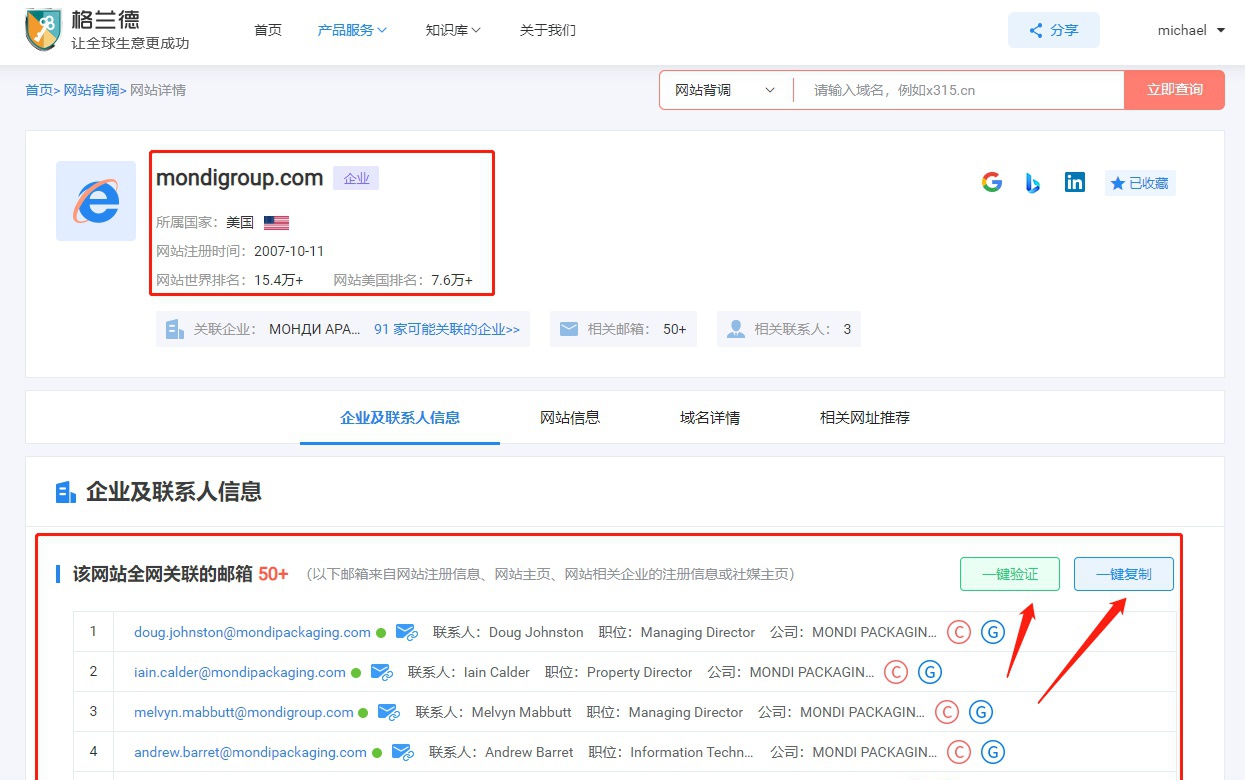
Task: Click the blue G icon in Doug Johnston row
Action: click(x=992, y=632)
